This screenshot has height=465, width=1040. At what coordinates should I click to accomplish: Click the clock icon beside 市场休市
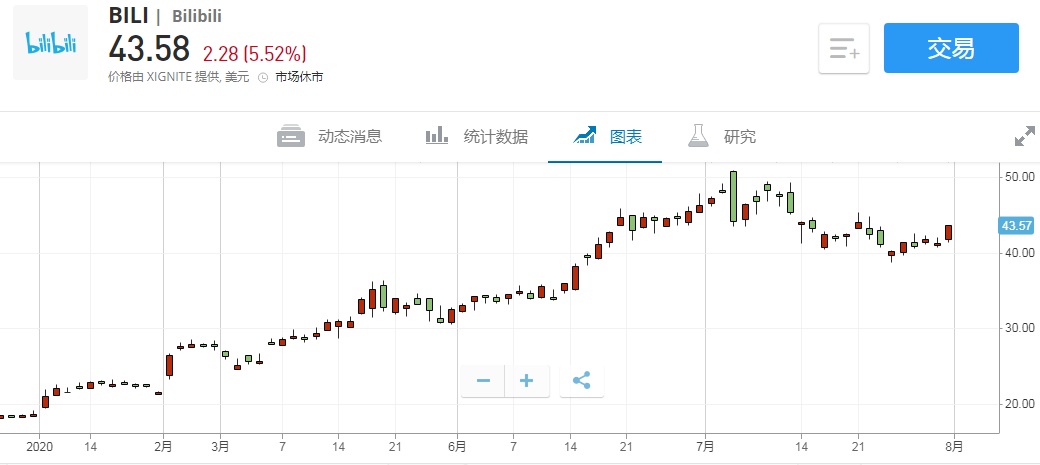click(263, 77)
